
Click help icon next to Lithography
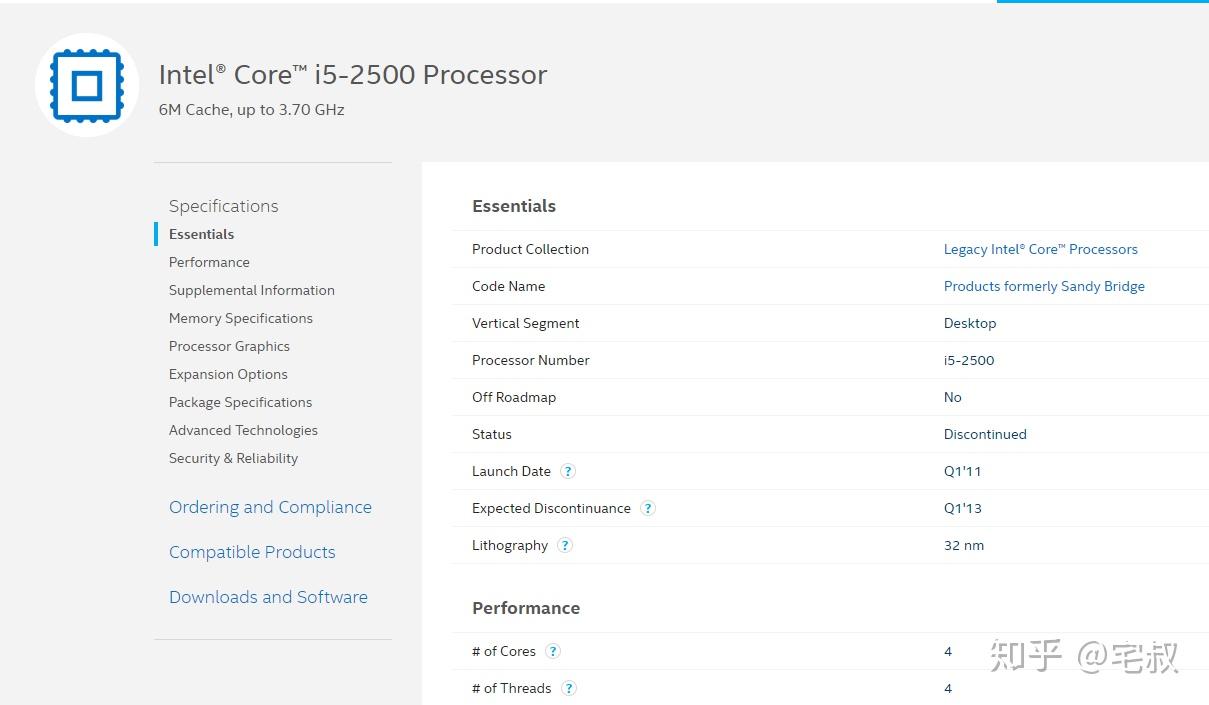pyautogui.click(x=565, y=545)
